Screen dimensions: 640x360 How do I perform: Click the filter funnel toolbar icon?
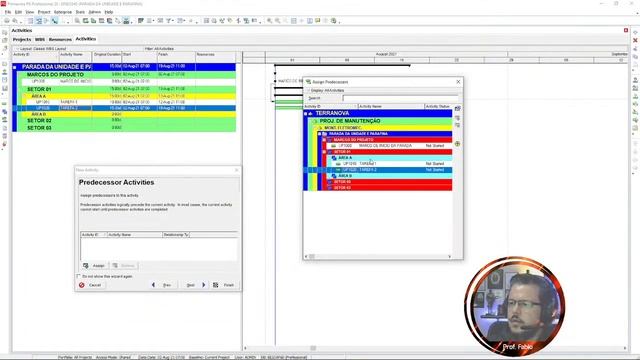coord(168,21)
